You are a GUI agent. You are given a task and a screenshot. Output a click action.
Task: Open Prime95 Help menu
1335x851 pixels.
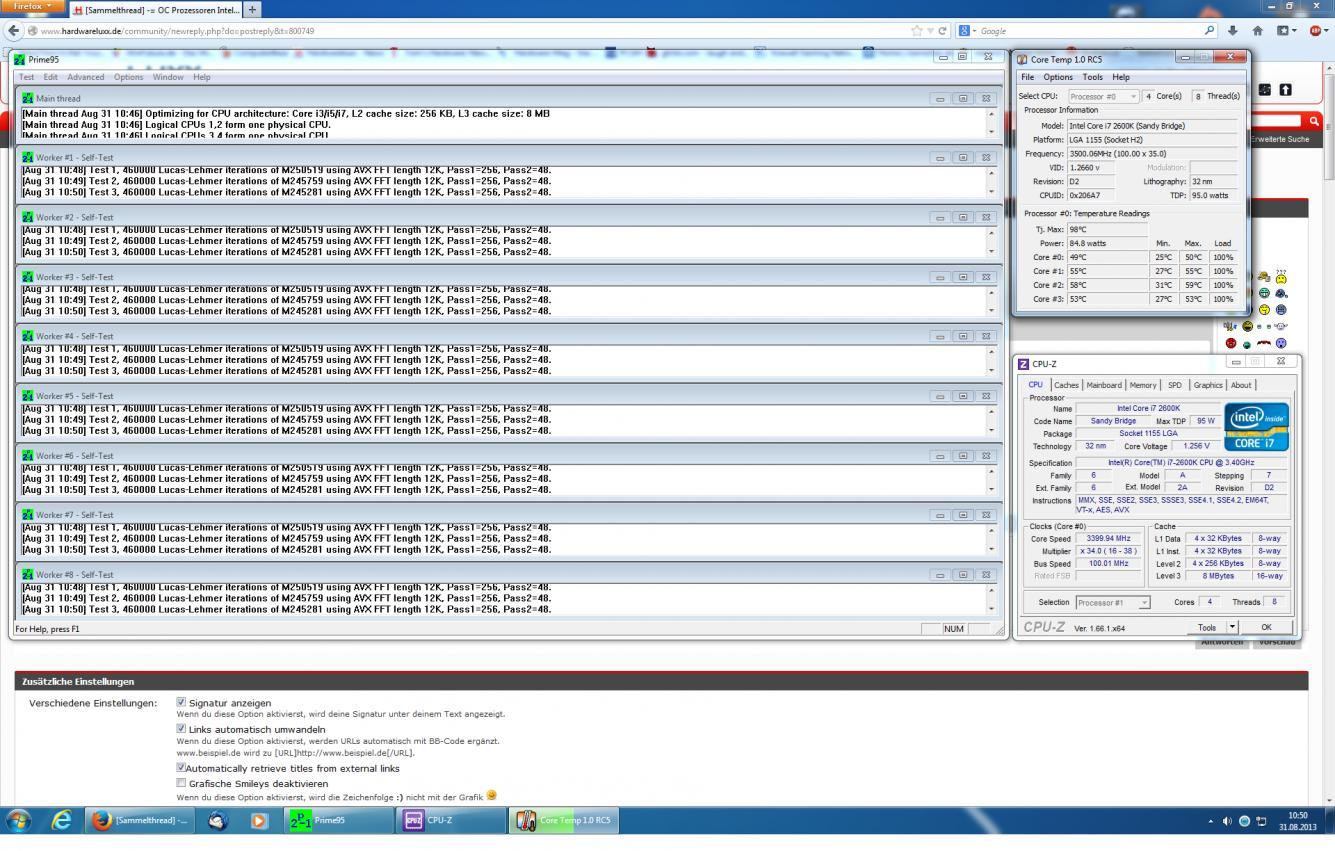[202, 77]
